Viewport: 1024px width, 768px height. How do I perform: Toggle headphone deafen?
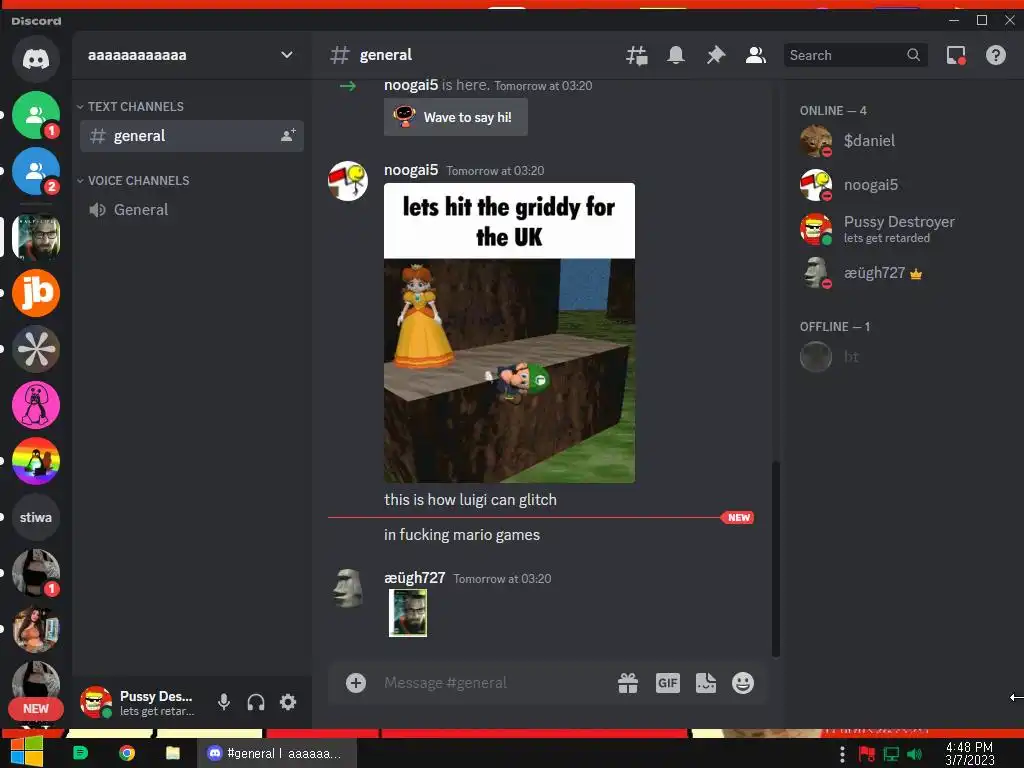(256, 702)
